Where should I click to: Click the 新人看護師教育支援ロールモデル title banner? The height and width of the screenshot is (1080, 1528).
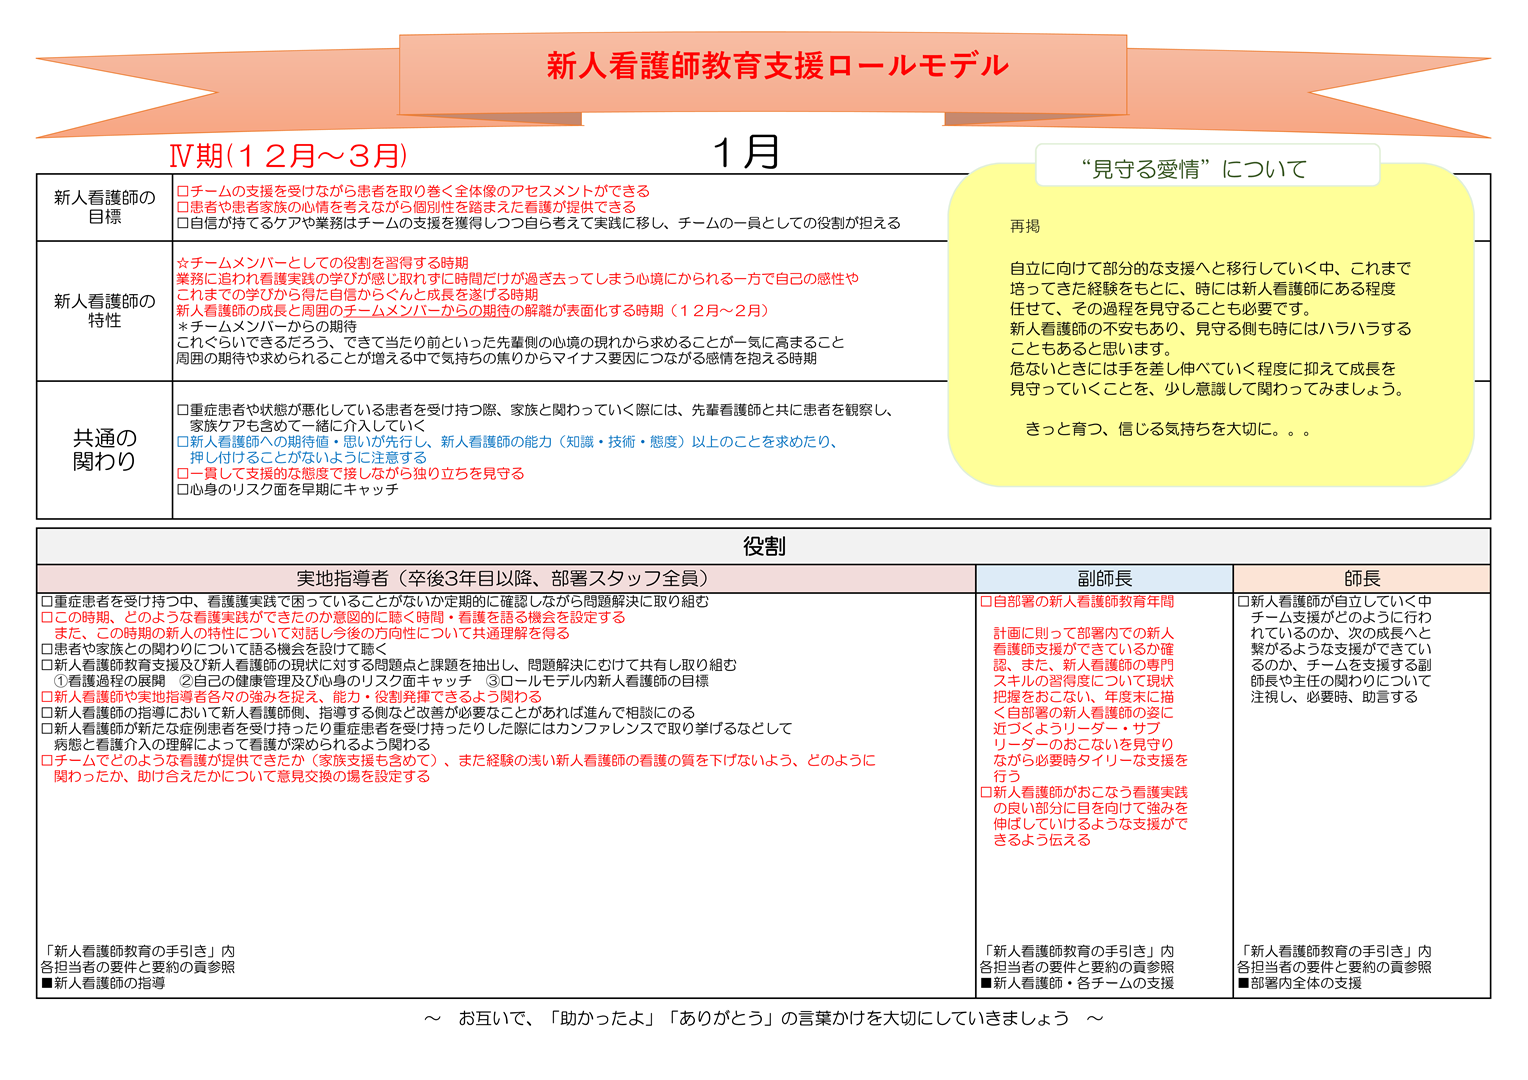pyautogui.click(x=776, y=67)
